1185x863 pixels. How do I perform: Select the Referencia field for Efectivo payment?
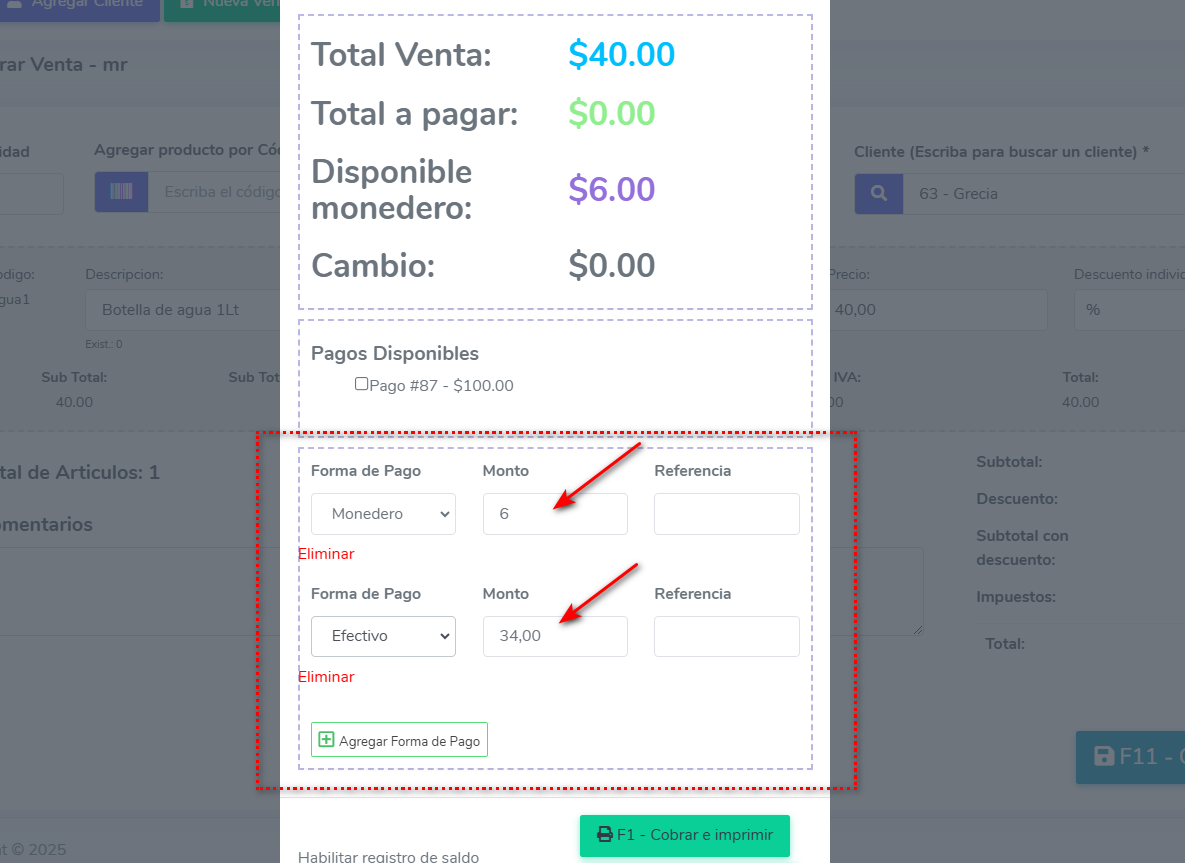726,636
